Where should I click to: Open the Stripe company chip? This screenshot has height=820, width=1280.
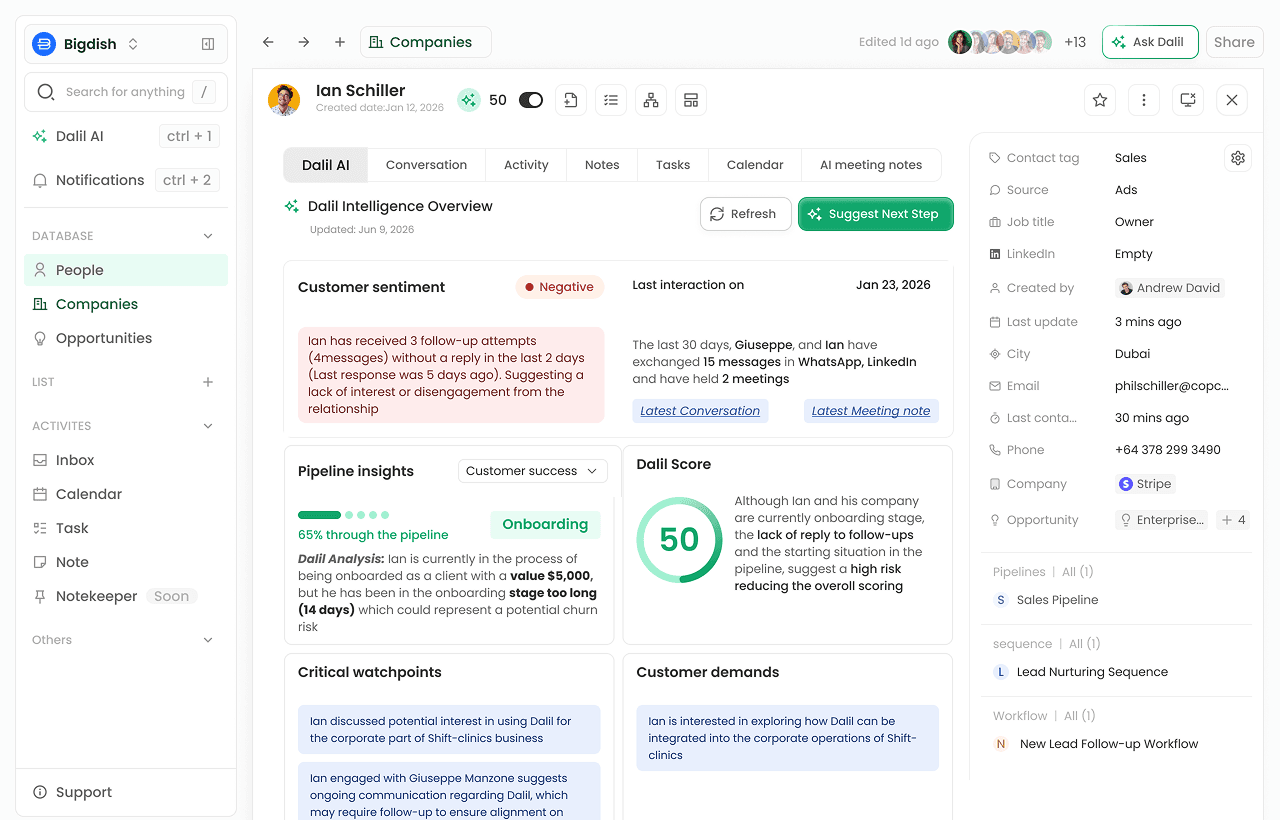(1146, 484)
